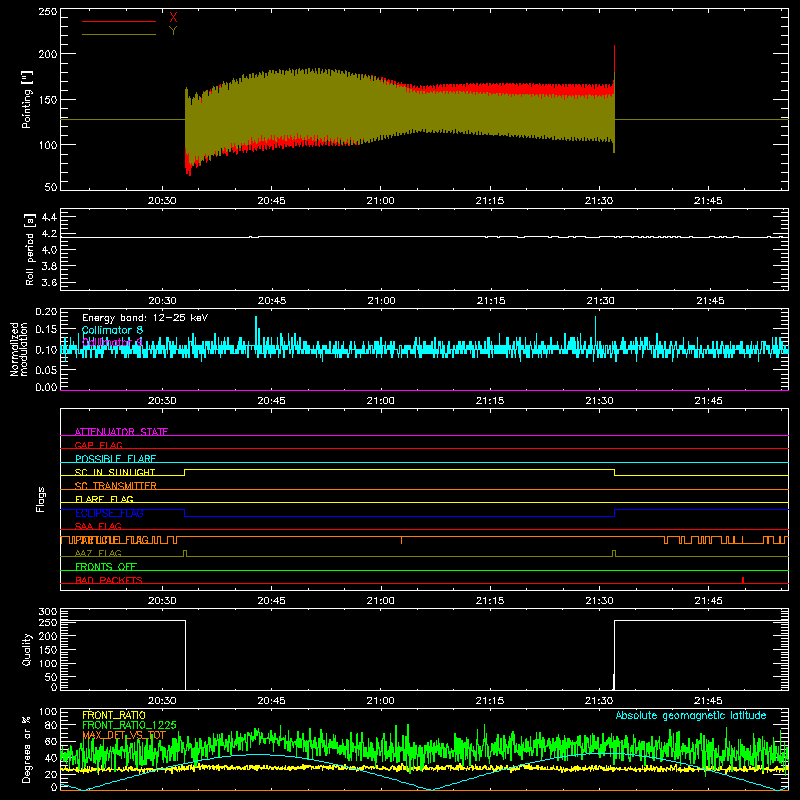
Task: Click the "Quality" axis title
Action: pyautogui.click(x=27, y=649)
